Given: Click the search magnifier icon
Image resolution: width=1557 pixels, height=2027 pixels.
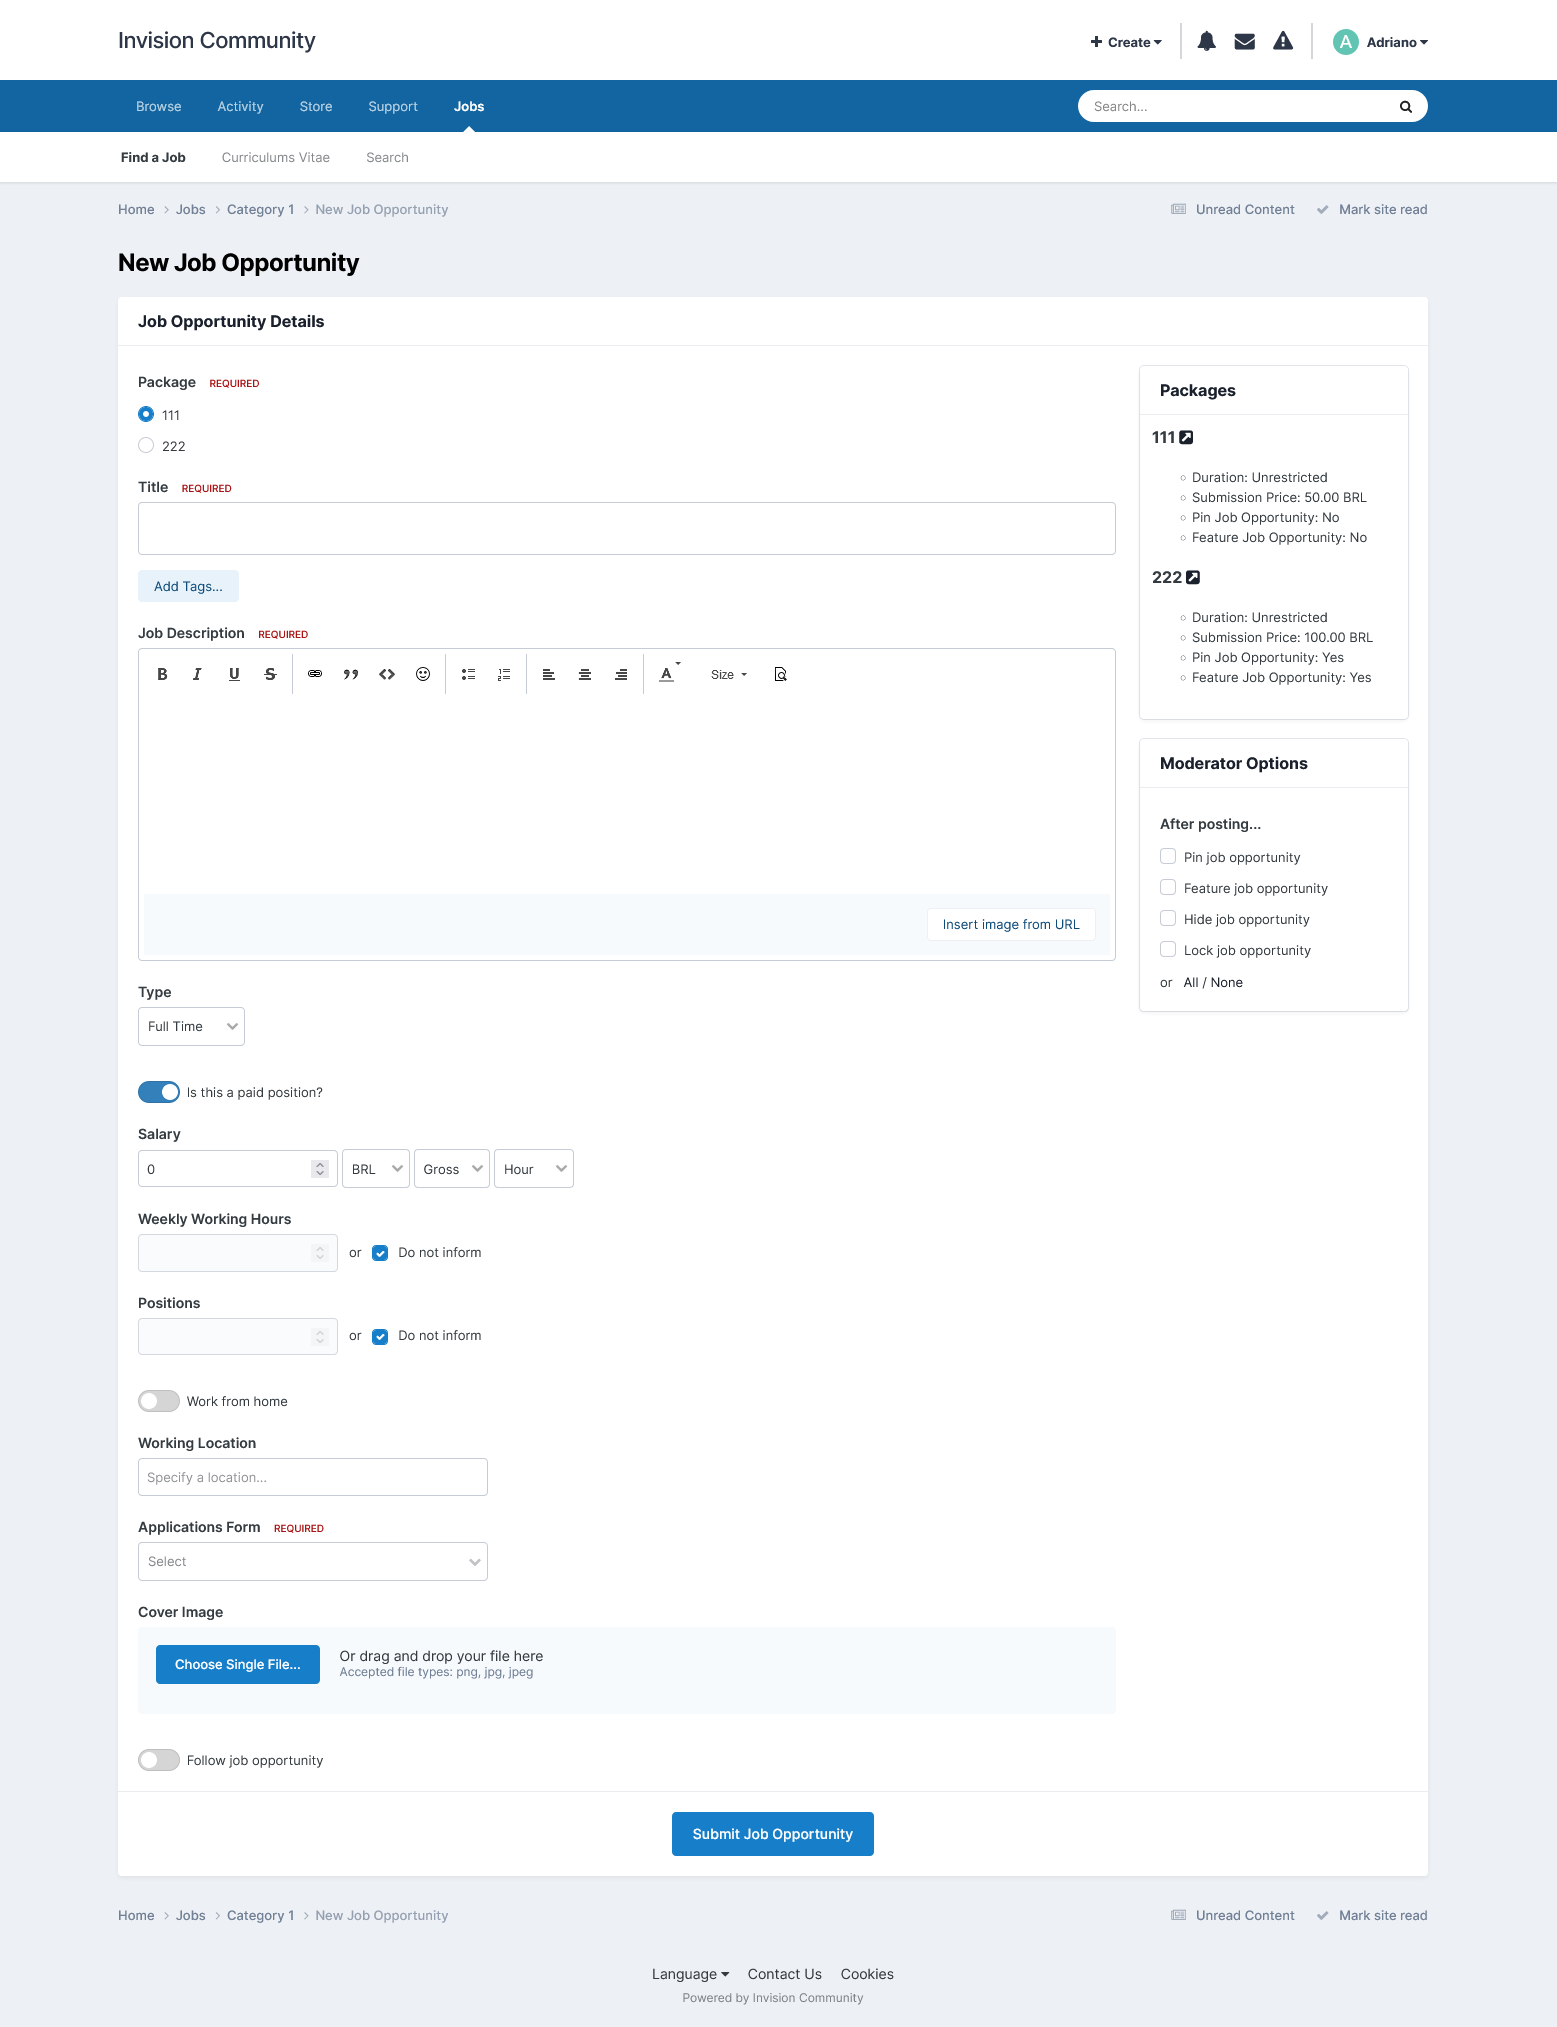Looking at the screenshot, I should (x=1406, y=106).
